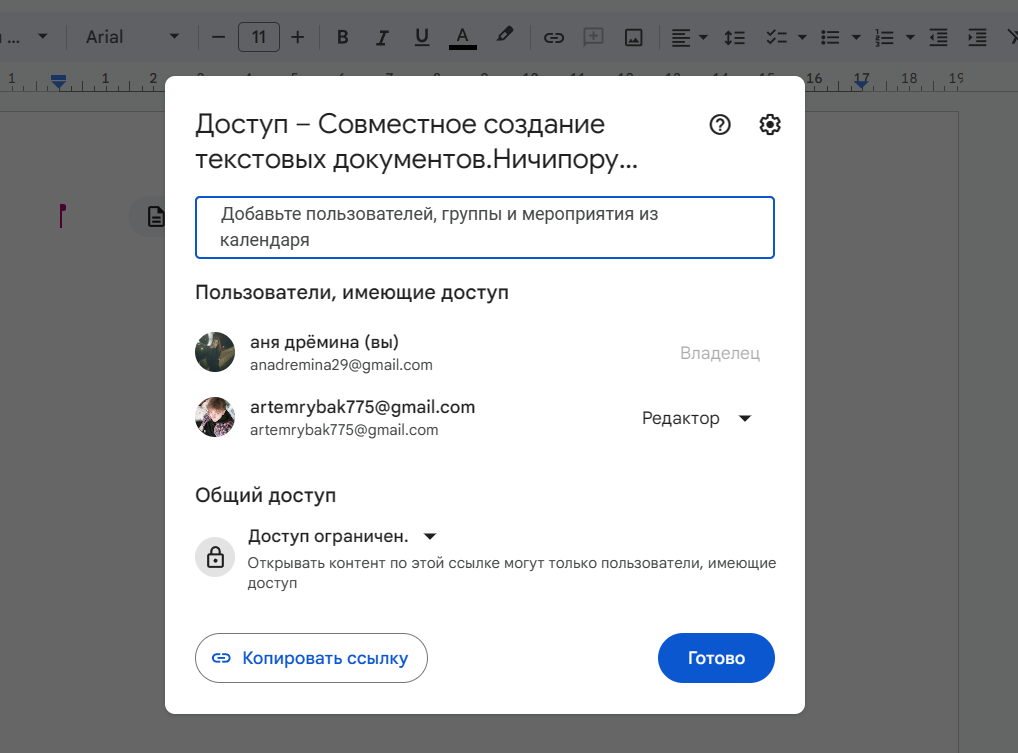The width and height of the screenshot is (1018, 753).
Task: Click document outline icon behind dialog
Action: coord(155,216)
